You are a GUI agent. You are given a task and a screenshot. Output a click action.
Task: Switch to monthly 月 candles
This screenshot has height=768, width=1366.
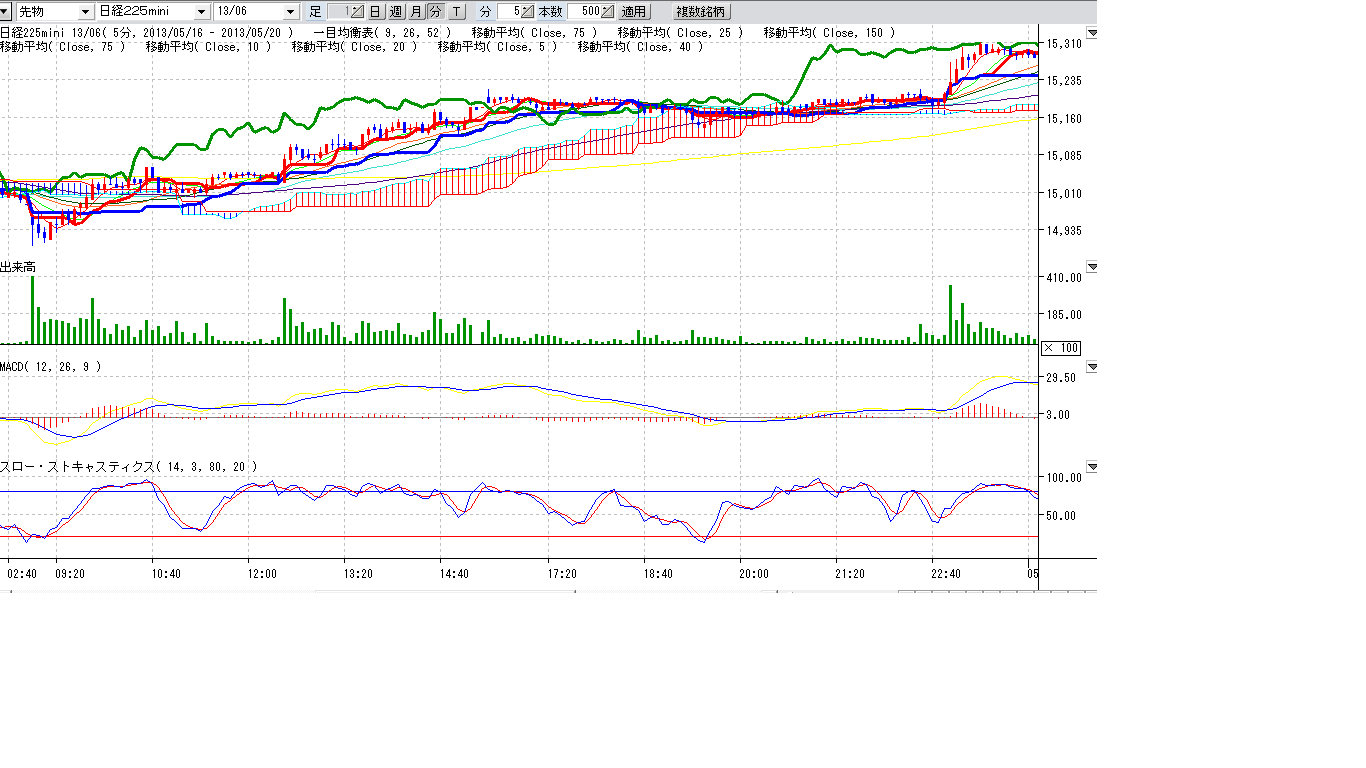tap(416, 12)
